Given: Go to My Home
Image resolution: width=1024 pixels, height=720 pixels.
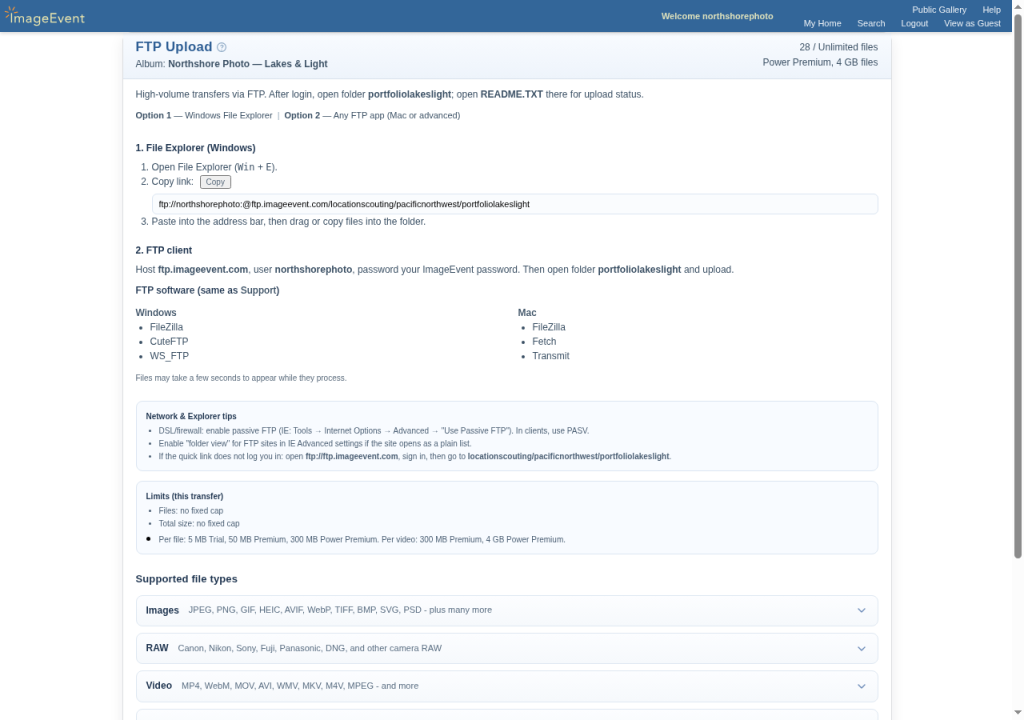Looking at the screenshot, I should pyautogui.click(x=822, y=24).
